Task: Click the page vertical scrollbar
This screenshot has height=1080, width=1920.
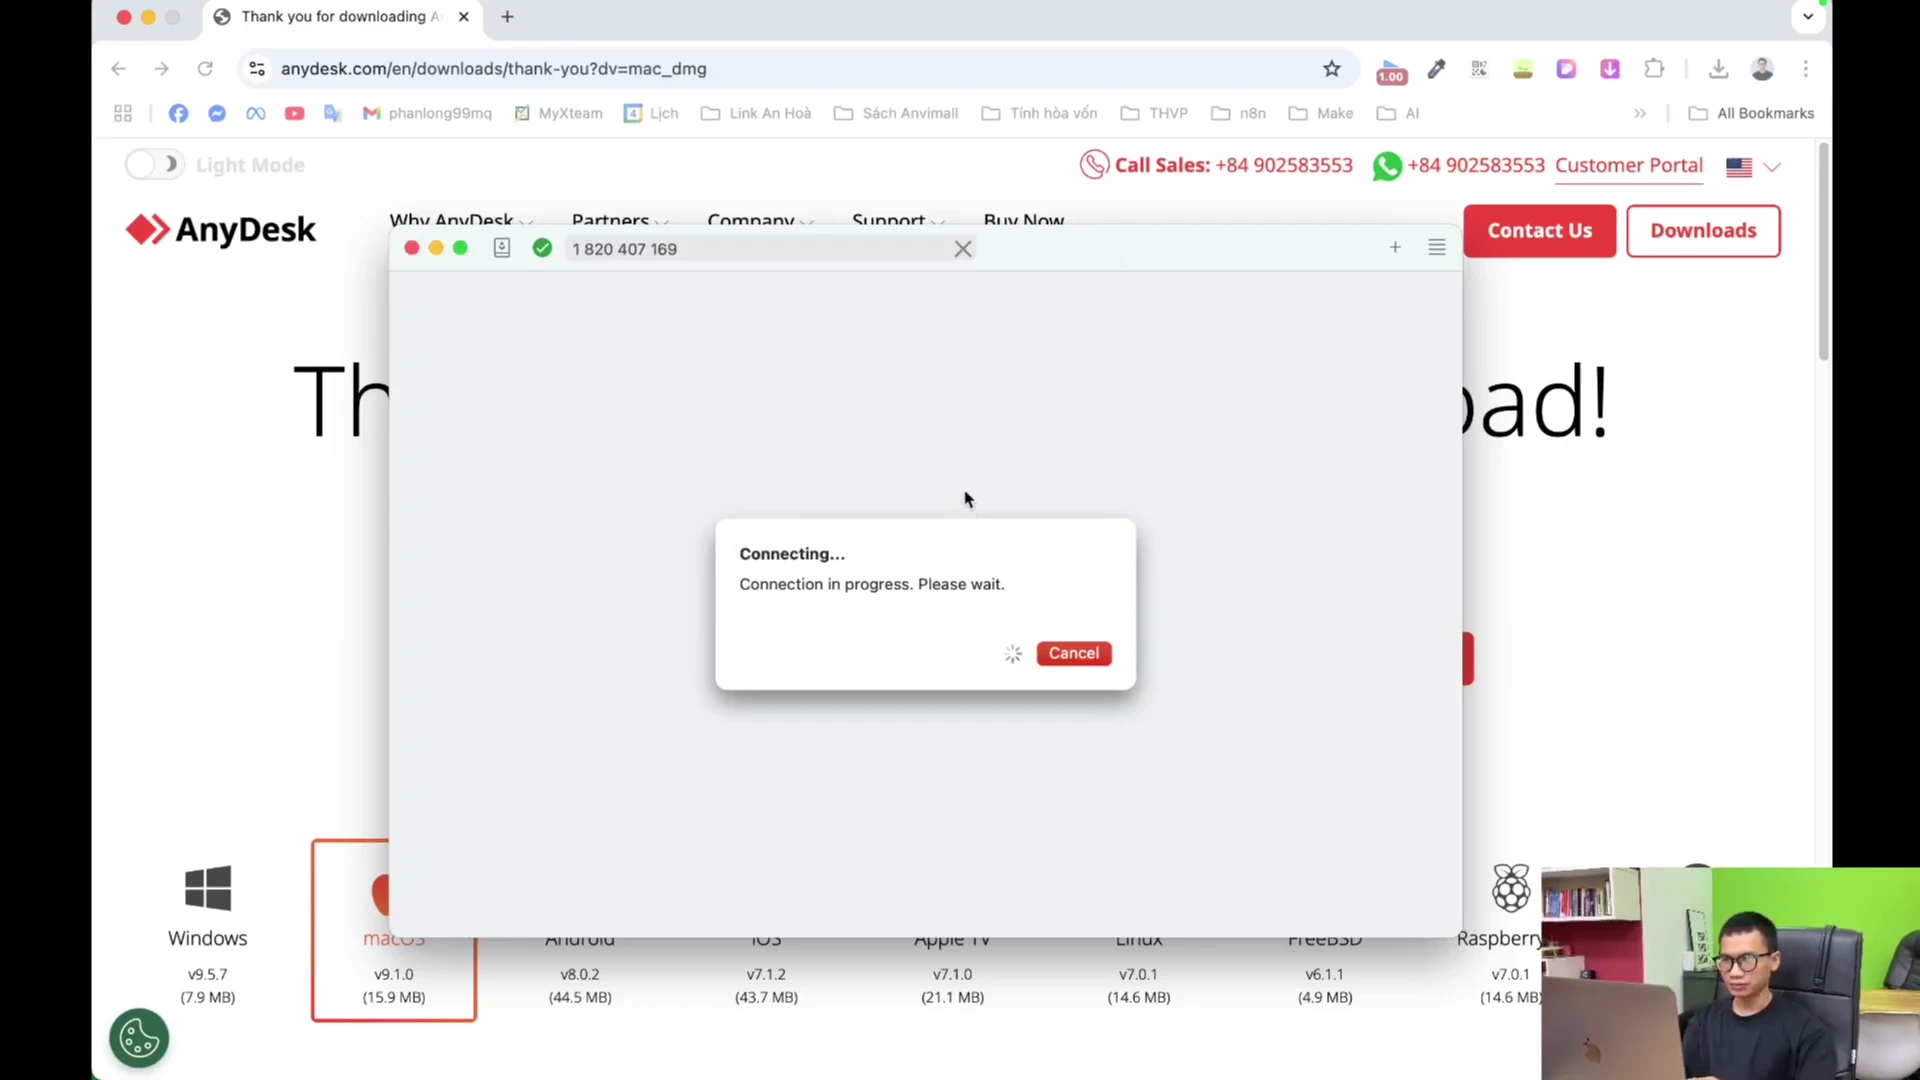Action: (x=1824, y=252)
